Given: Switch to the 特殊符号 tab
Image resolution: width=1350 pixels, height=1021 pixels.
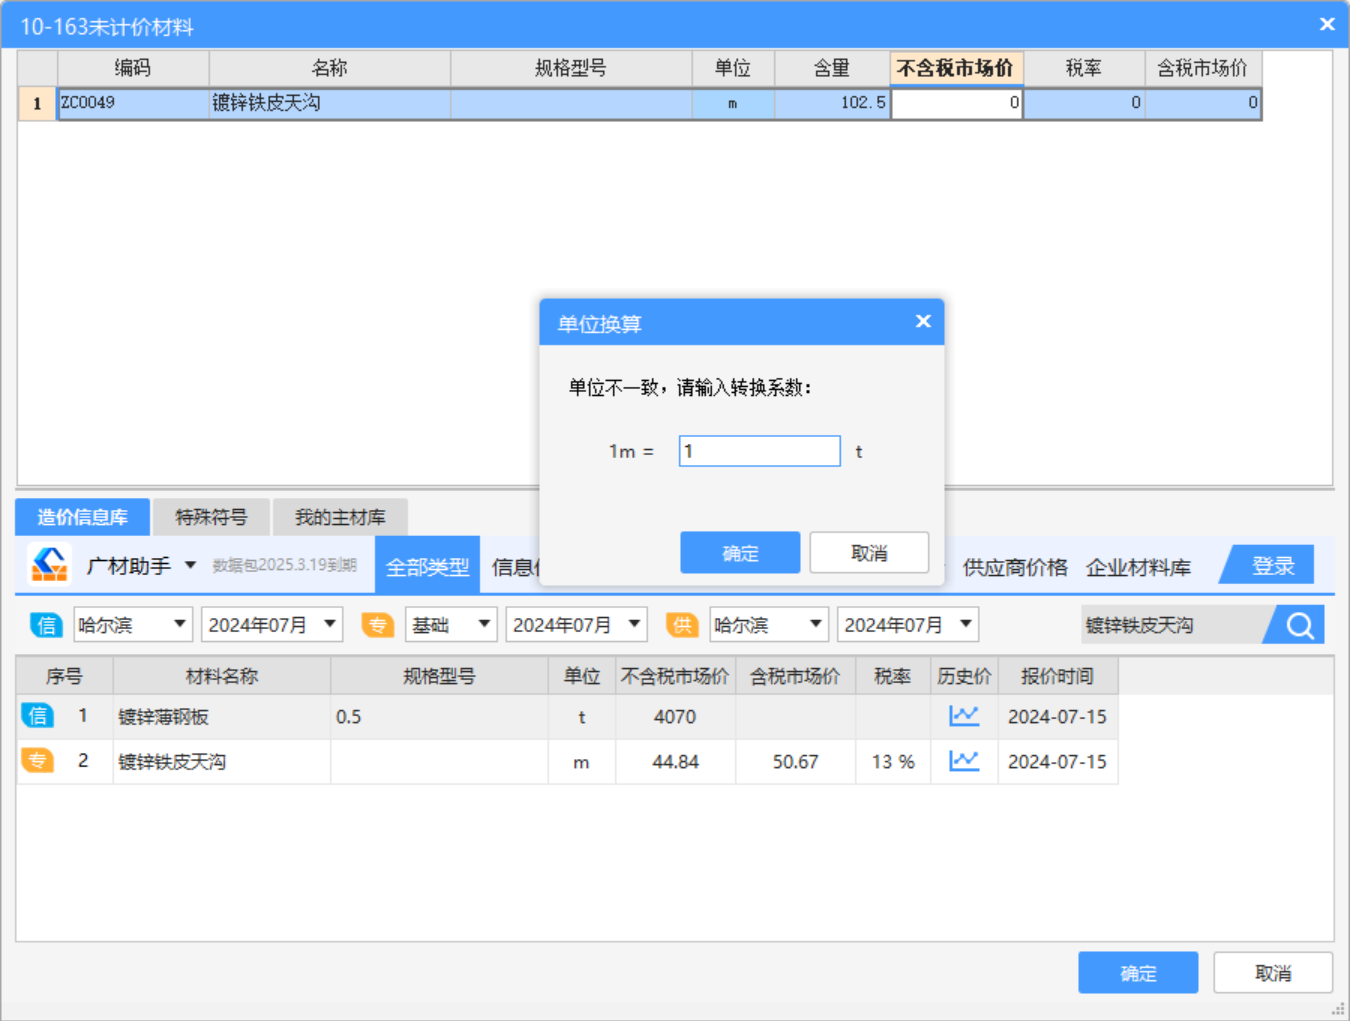Looking at the screenshot, I should (x=211, y=517).
